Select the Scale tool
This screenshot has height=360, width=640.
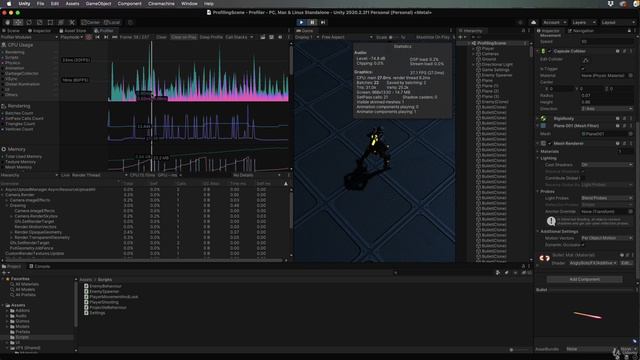tap(40, 22)
